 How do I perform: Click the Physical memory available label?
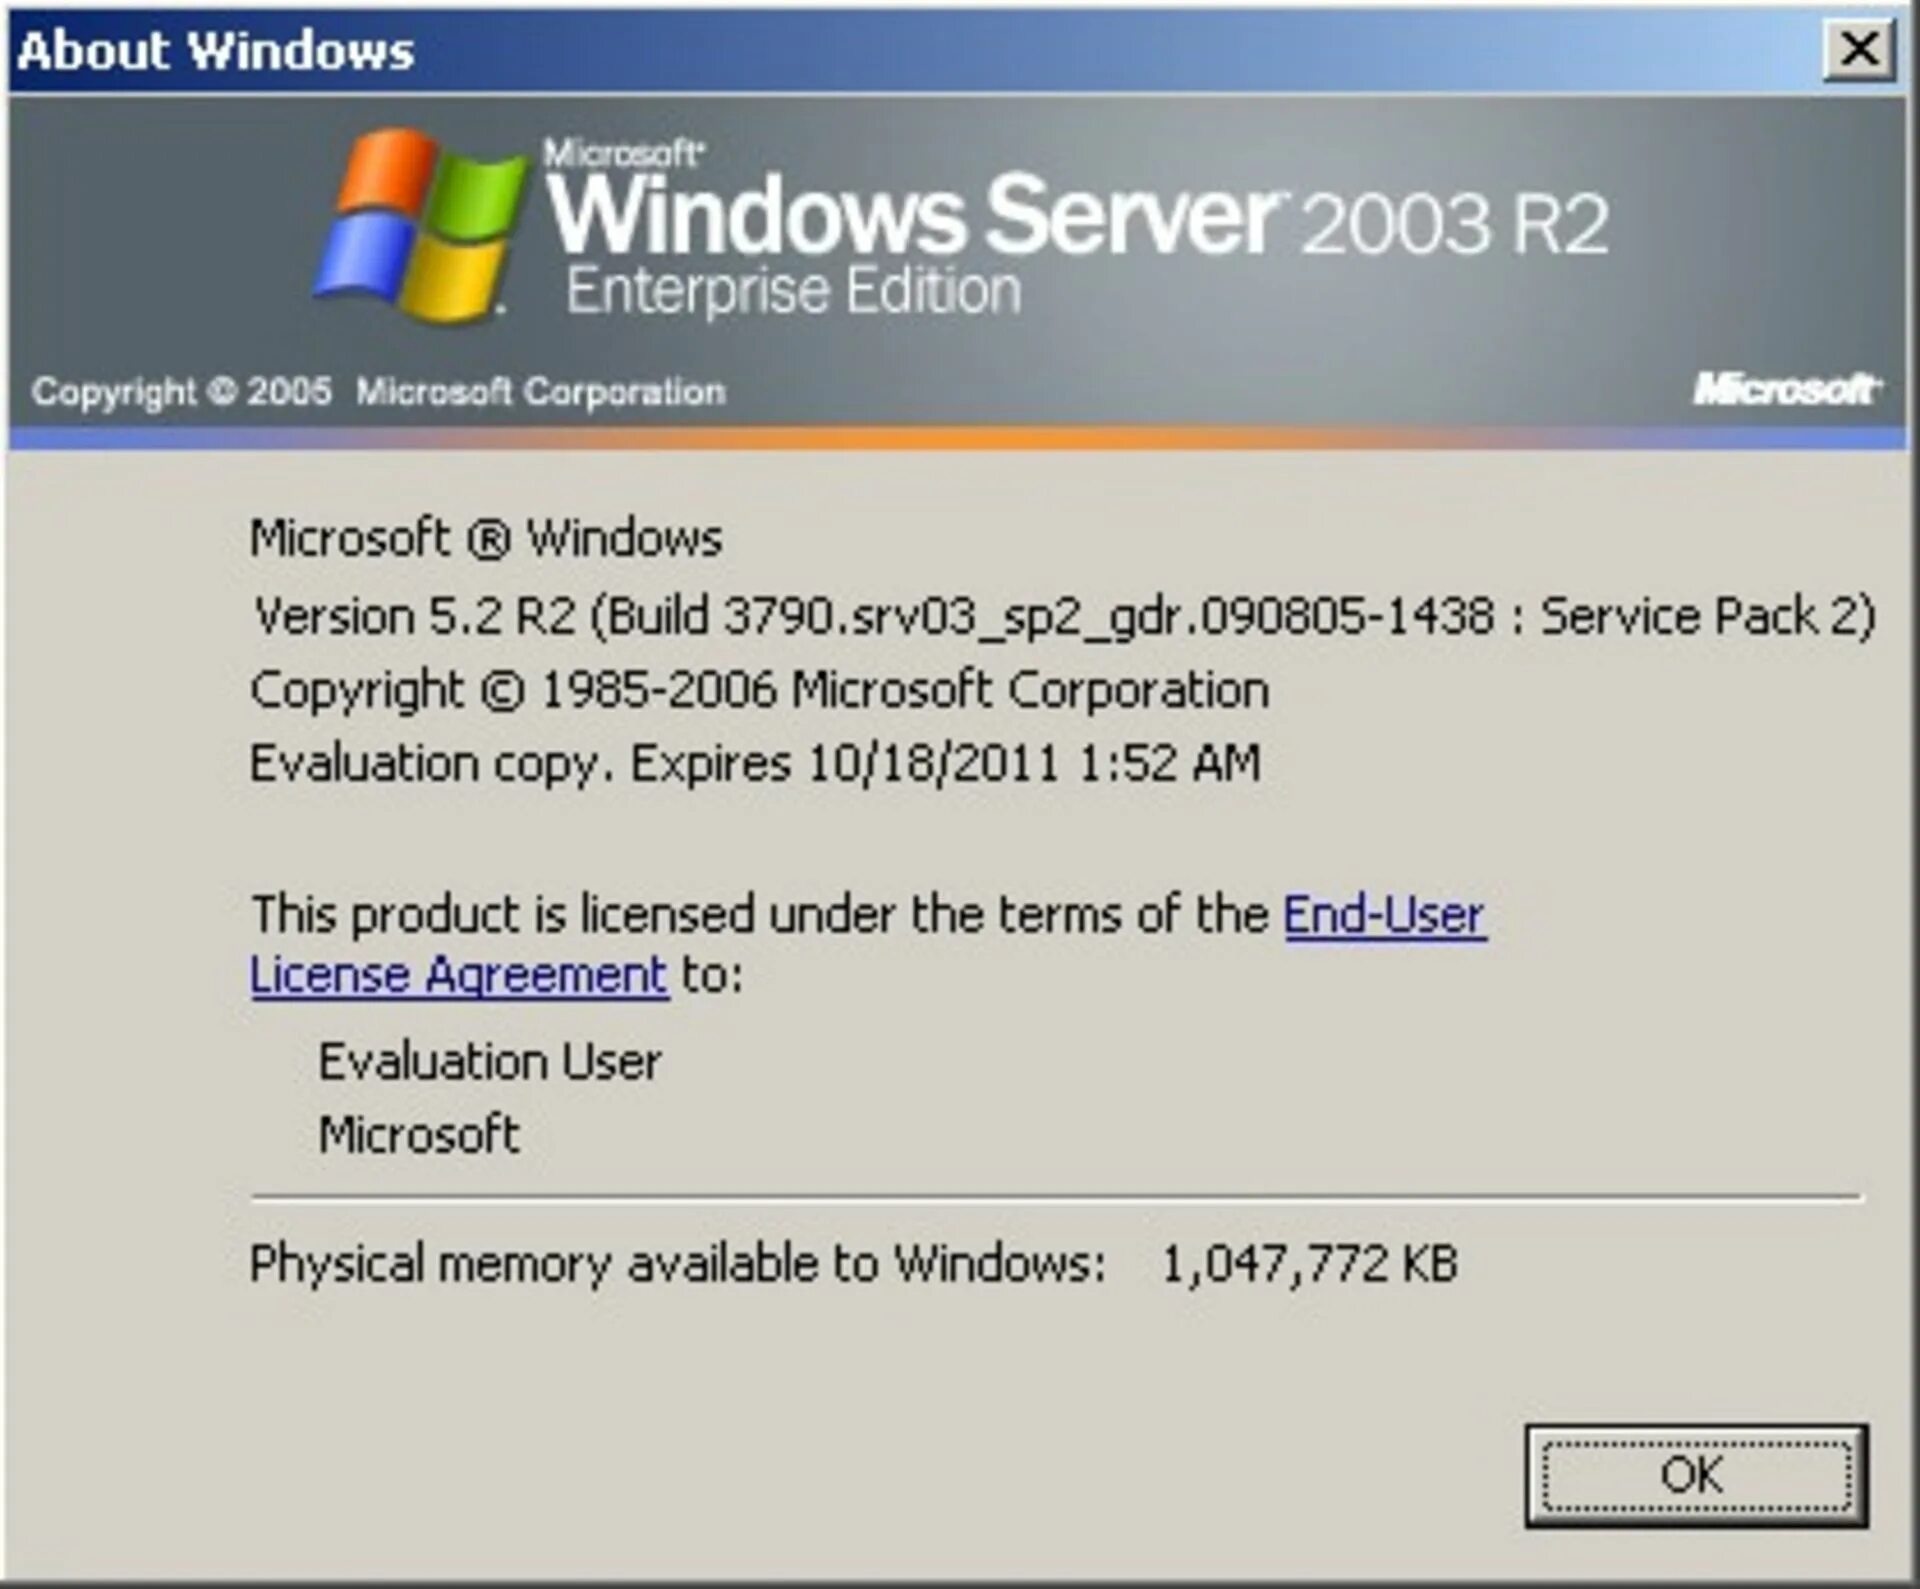click(678, 1263)
